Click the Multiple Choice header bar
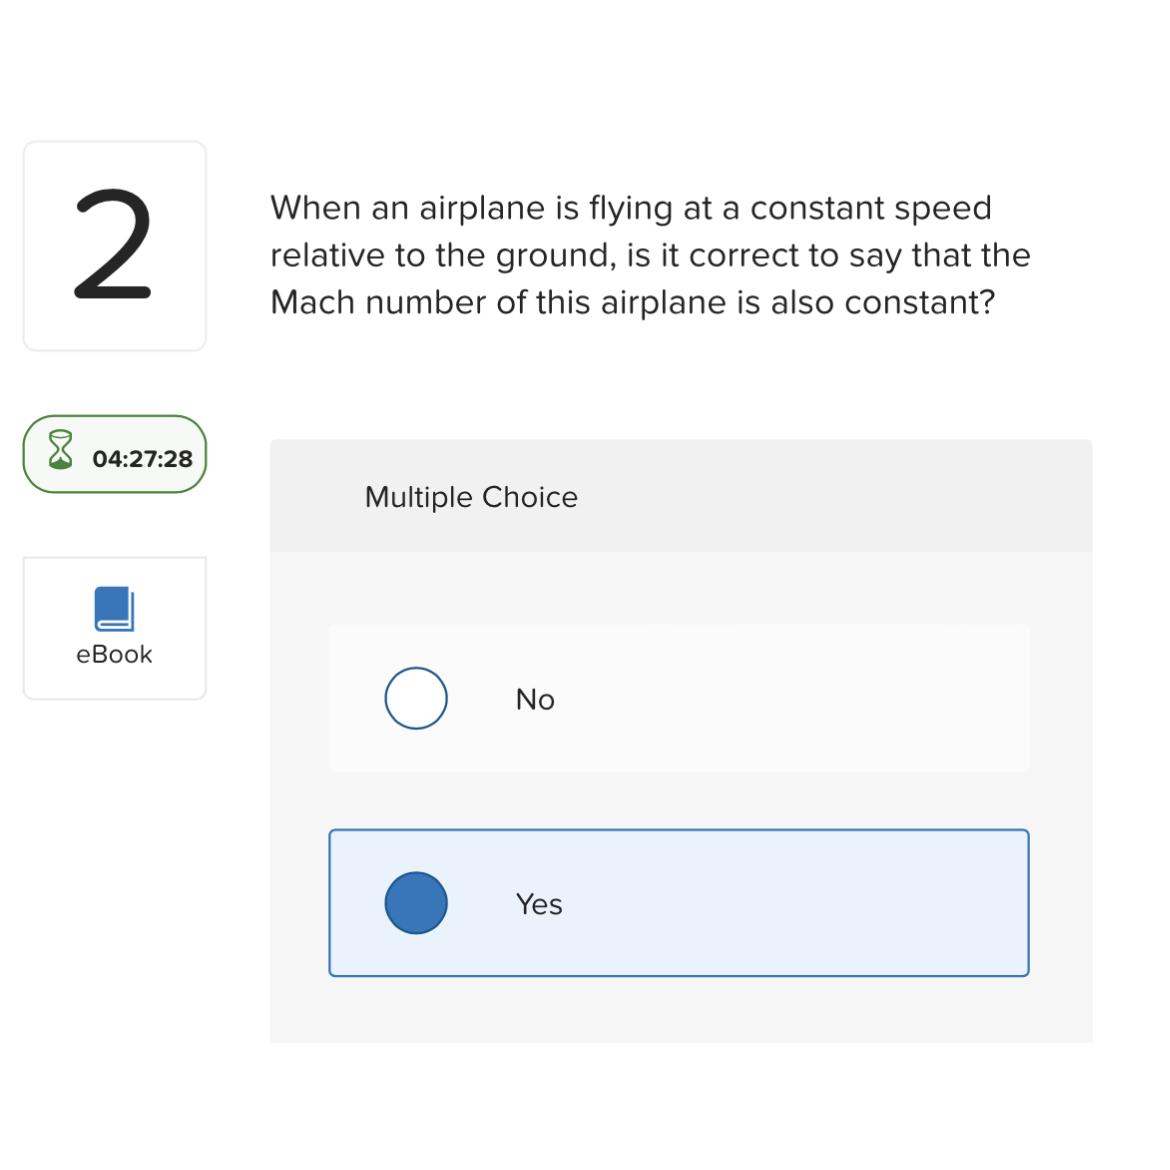1170x1170 pixels. click(x=682, y=494)
